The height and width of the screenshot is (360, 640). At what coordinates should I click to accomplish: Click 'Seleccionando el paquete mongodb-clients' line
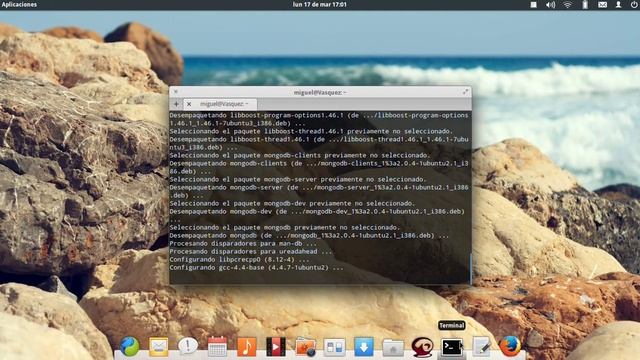coord(300,155)
